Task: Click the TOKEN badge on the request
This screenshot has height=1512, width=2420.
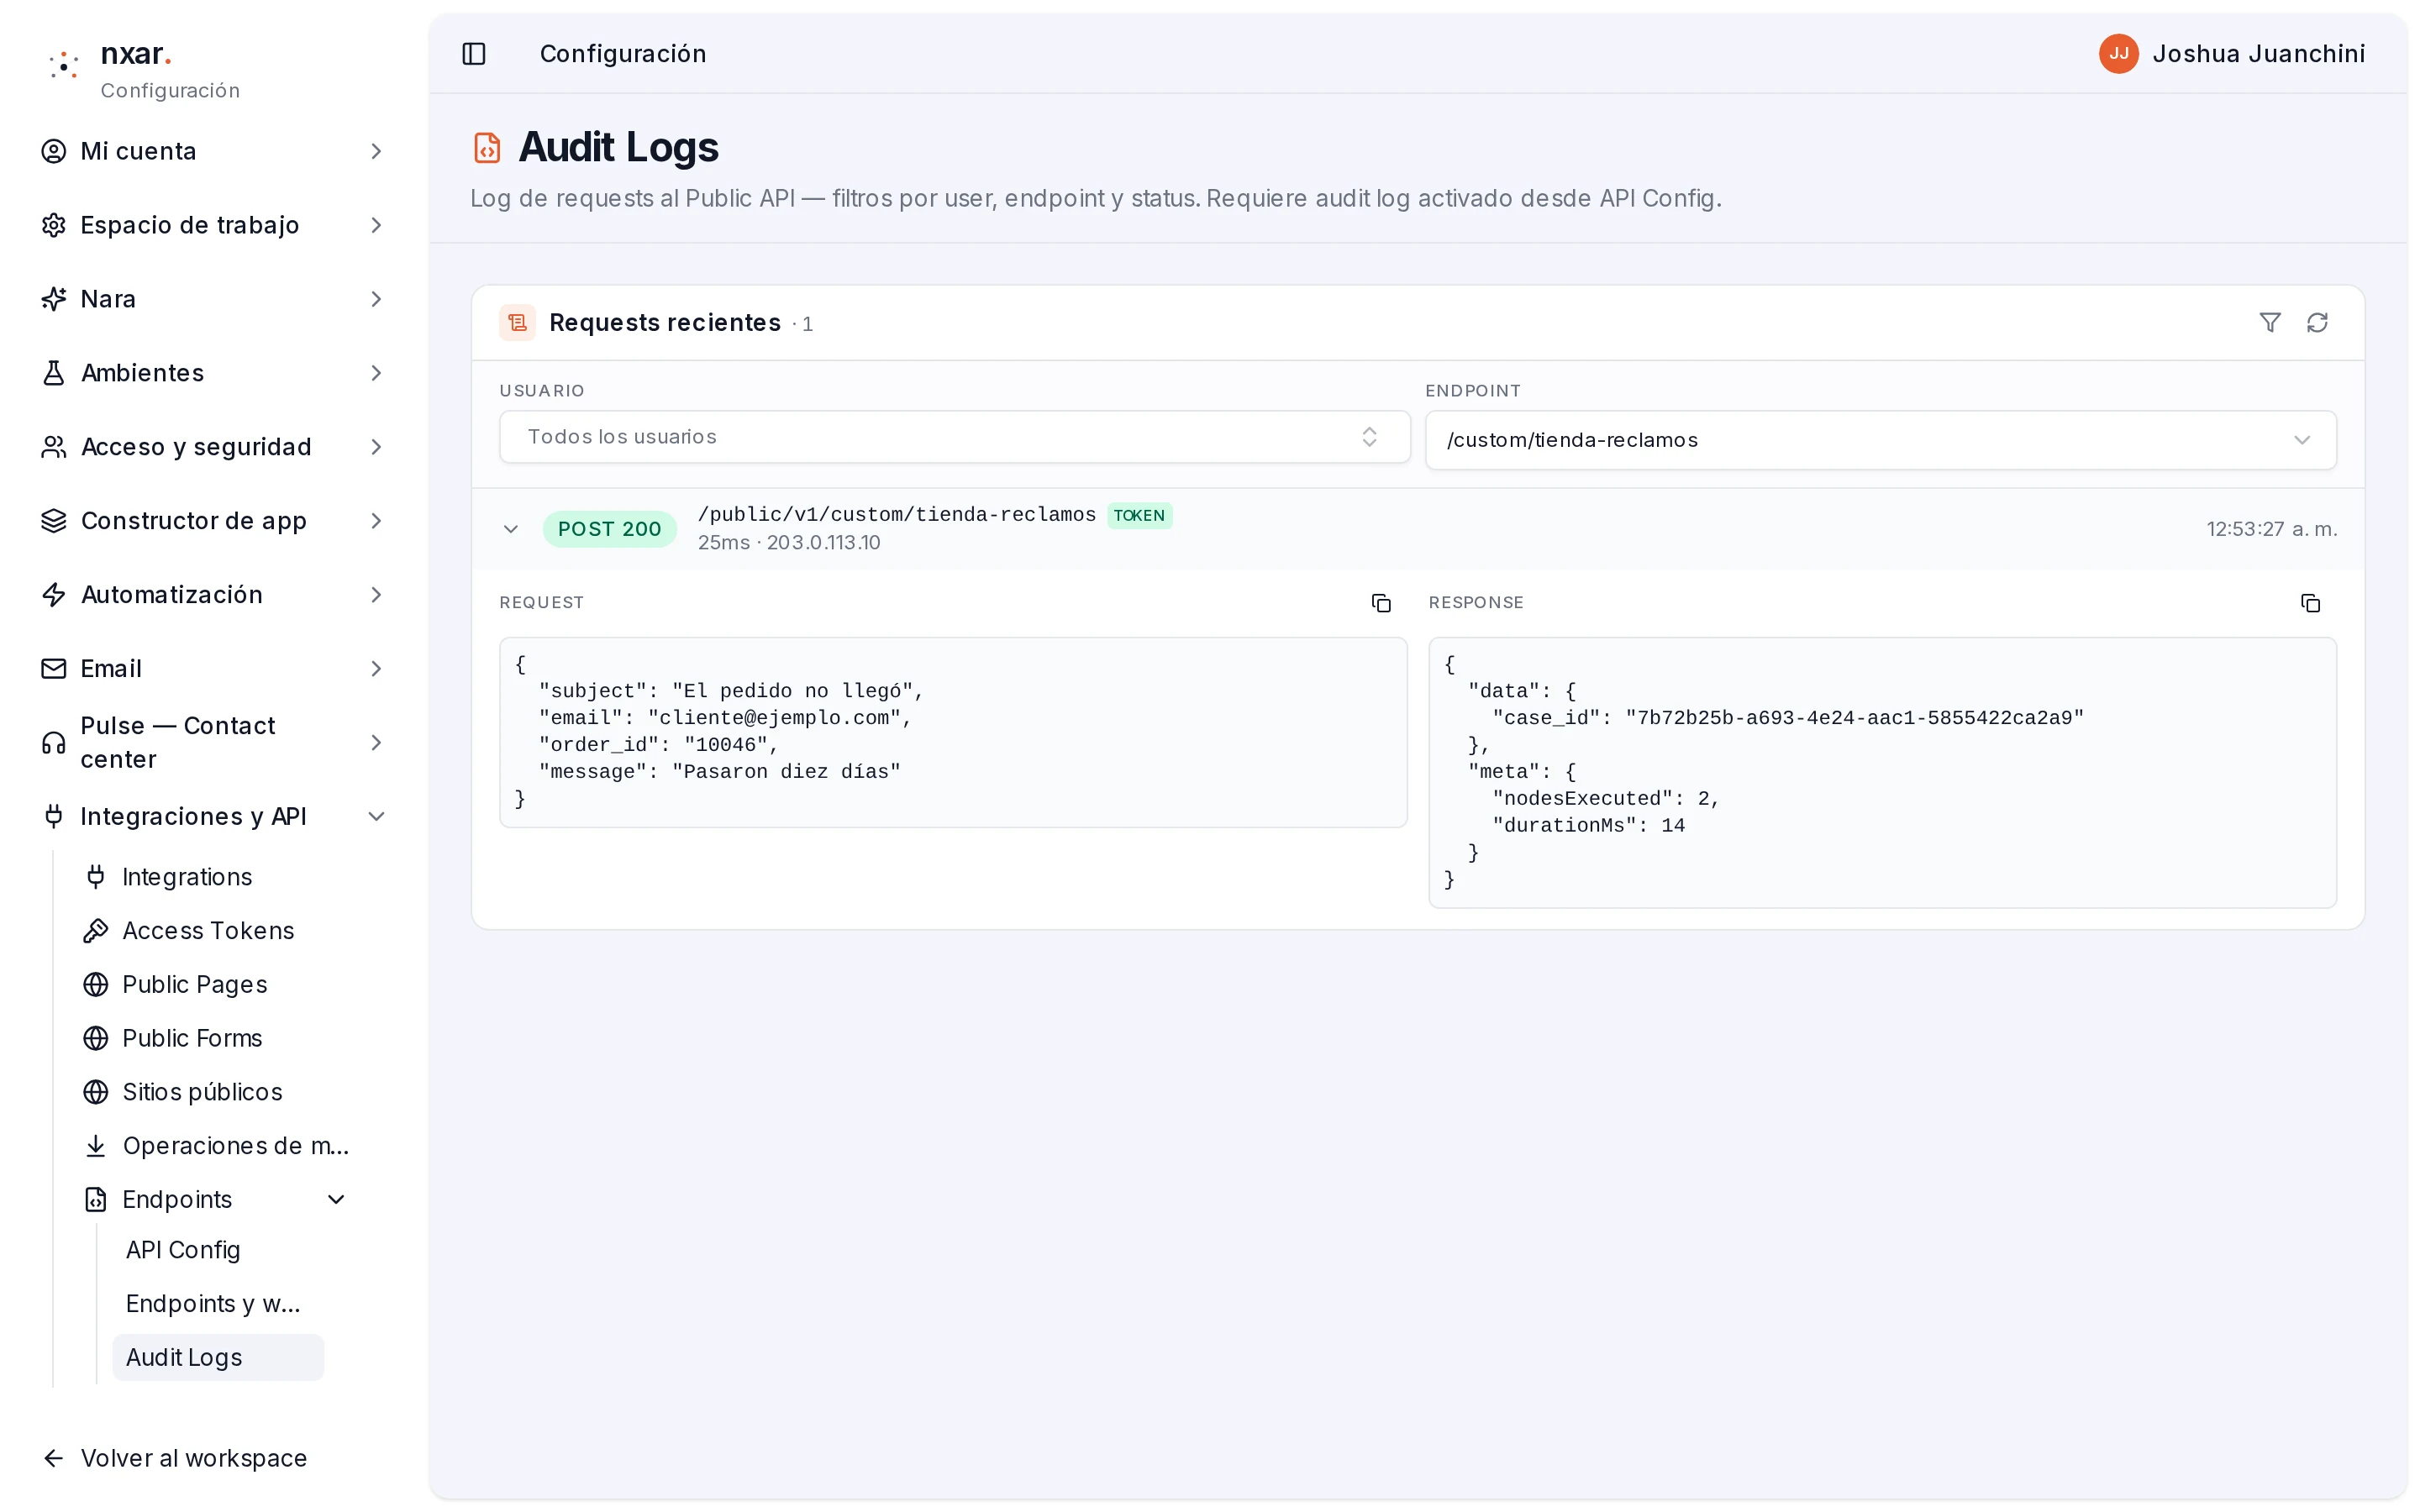Action: tap(1139, 516)
